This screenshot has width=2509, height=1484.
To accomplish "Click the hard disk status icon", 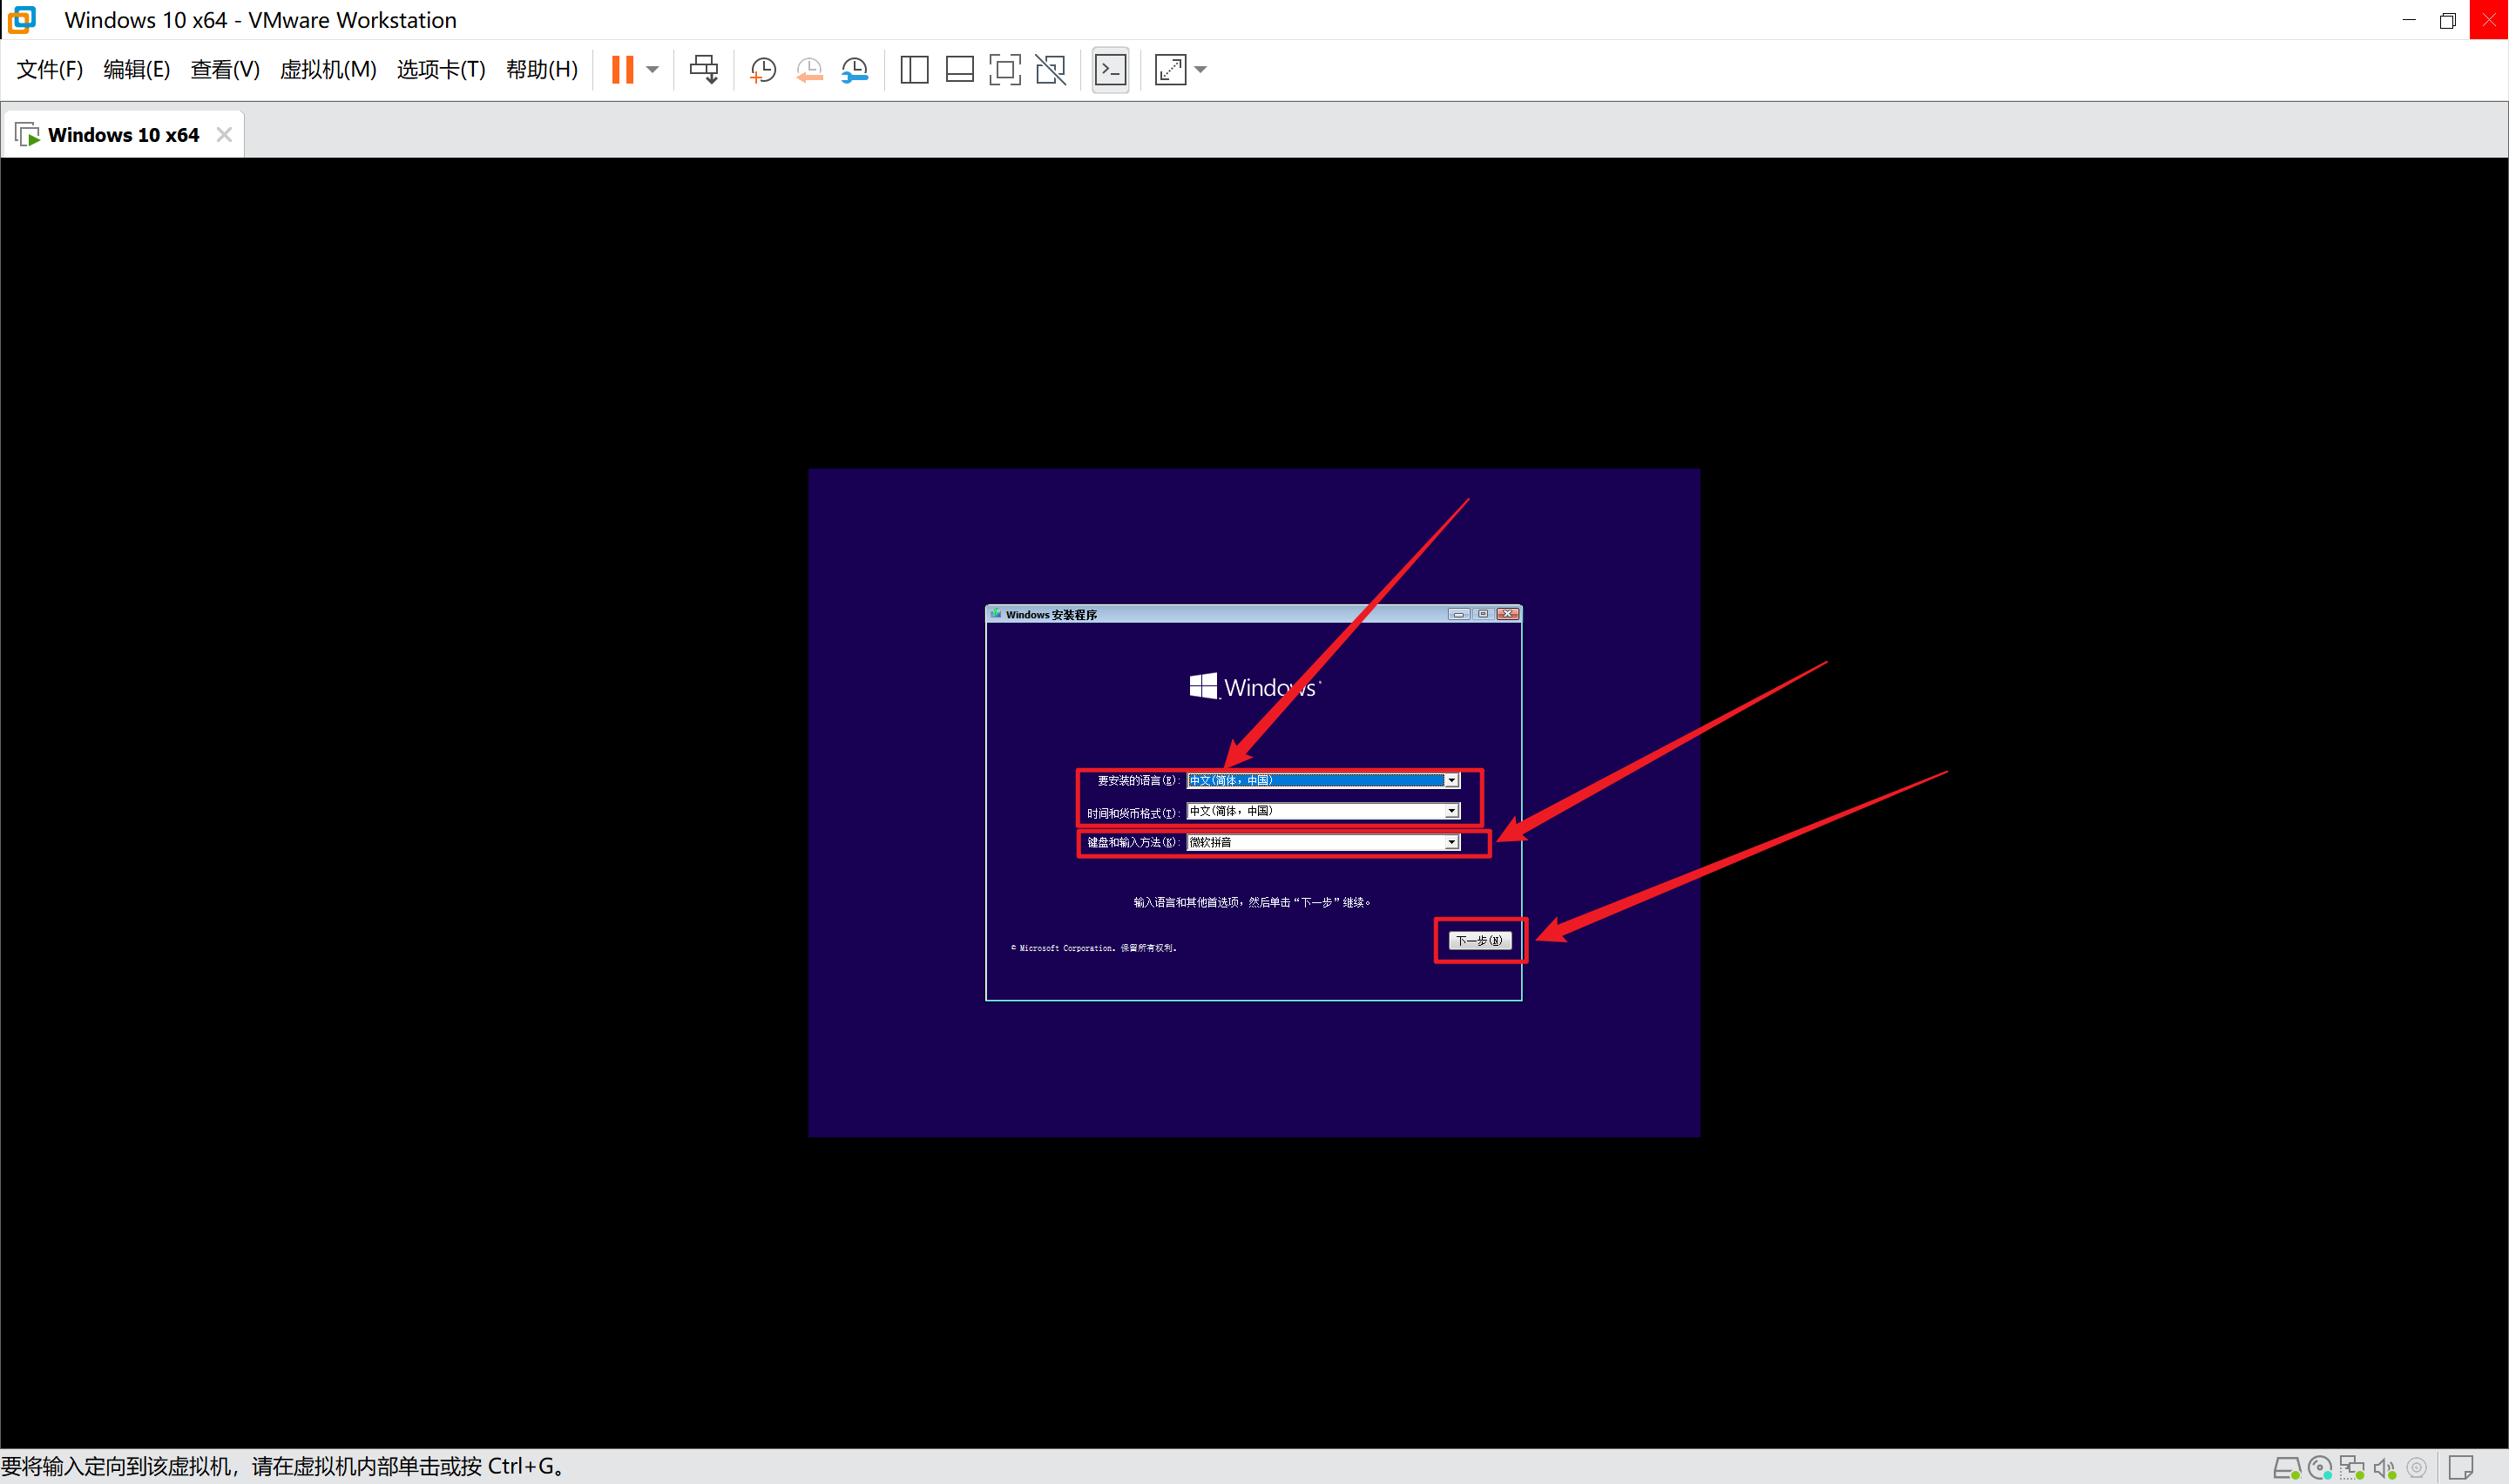I will coord(2286,1468).
